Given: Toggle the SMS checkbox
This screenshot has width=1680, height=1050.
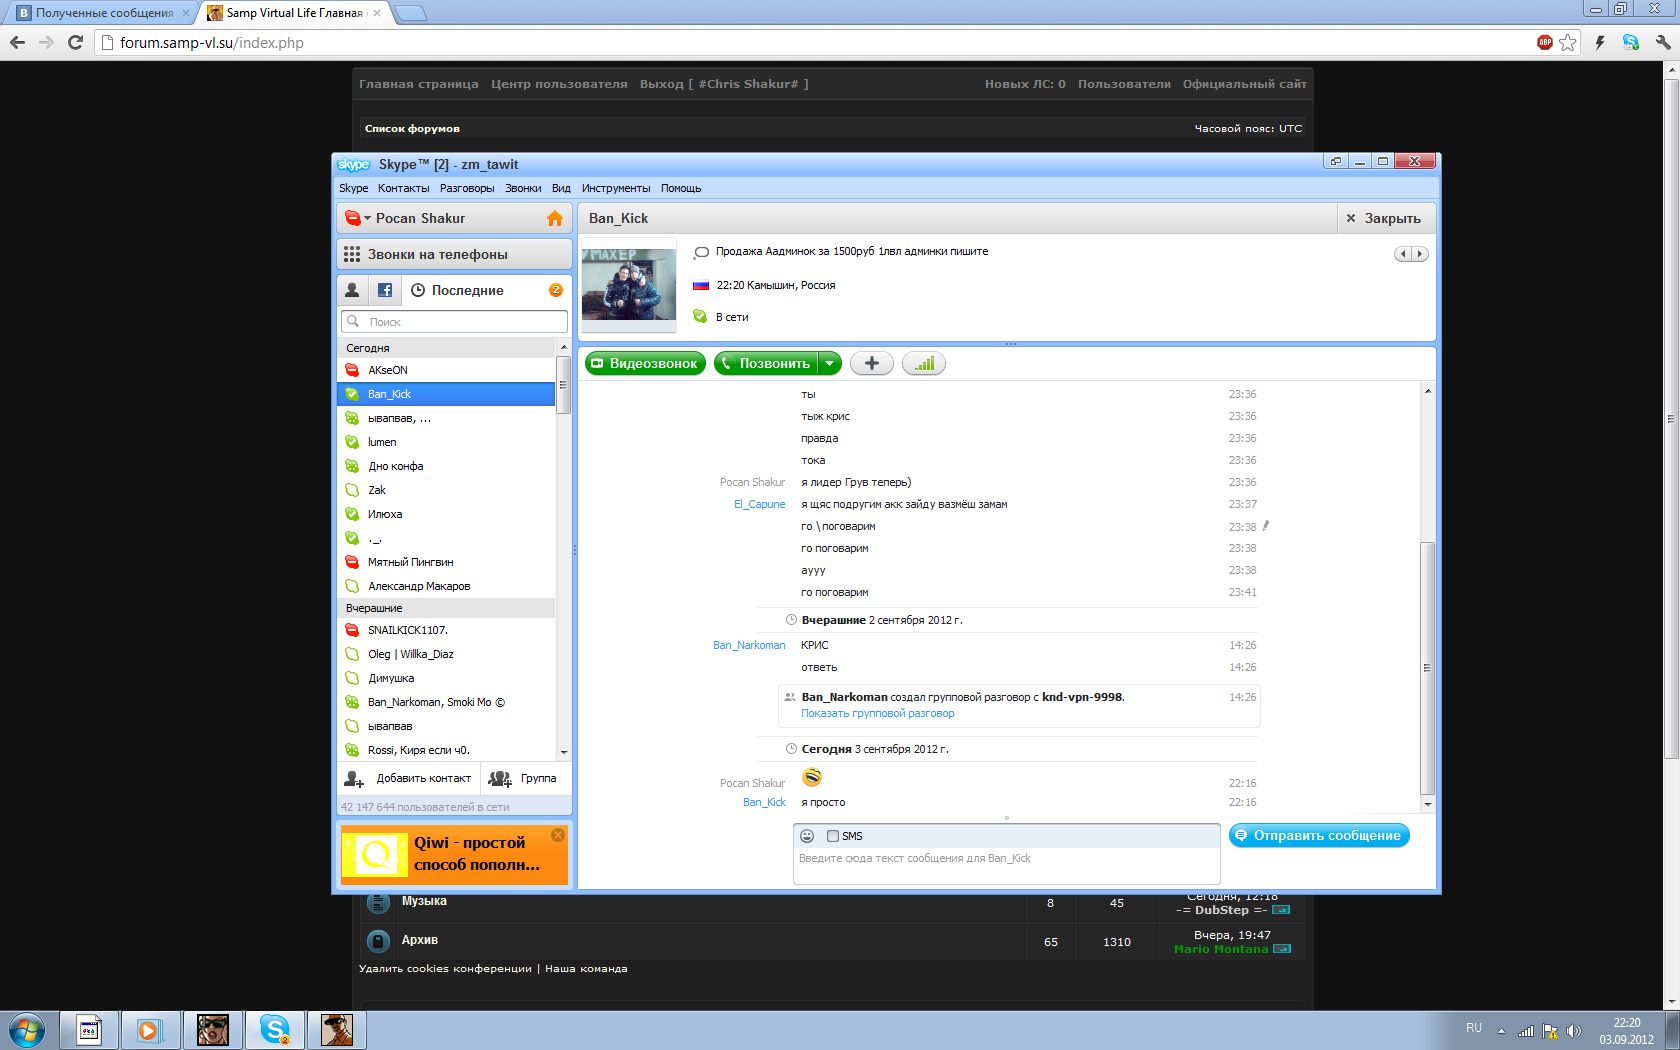Looking at the screenshot, I should click(x=833, y=836).
